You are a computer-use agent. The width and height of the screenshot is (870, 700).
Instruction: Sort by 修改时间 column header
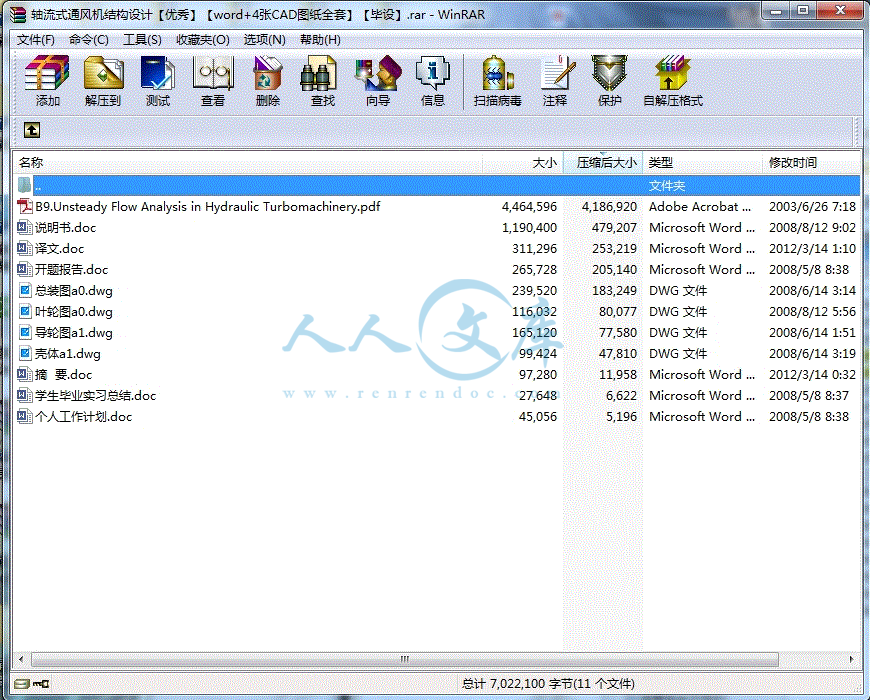(811, 163)
